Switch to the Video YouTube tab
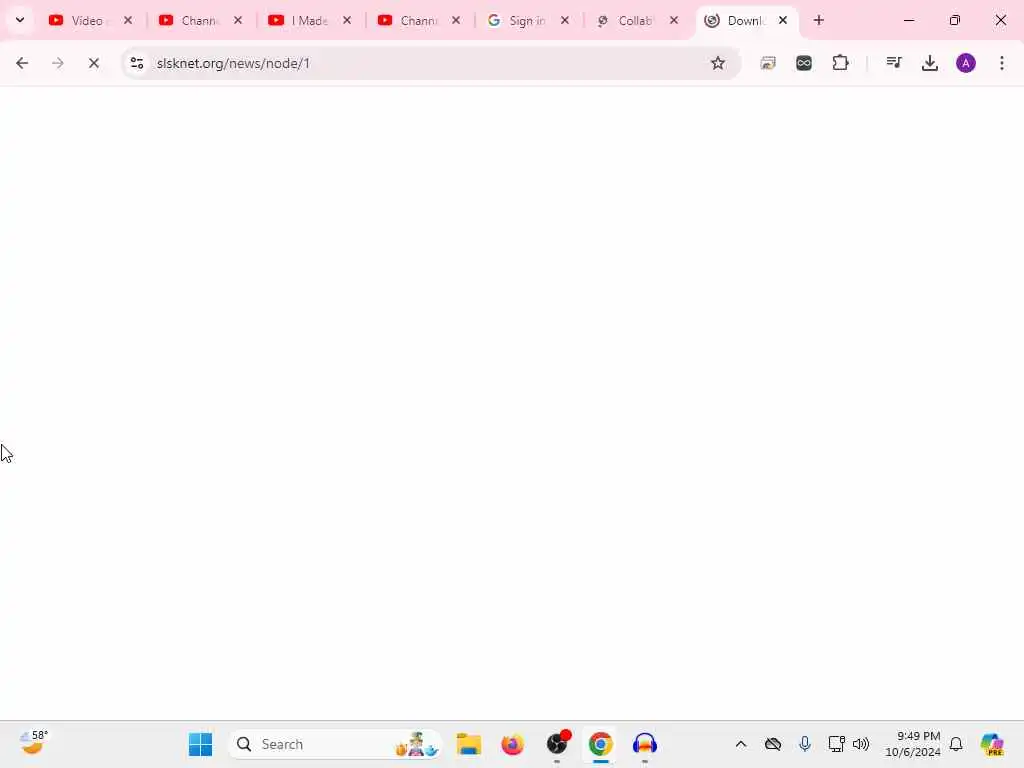 [x=89, y=21]
